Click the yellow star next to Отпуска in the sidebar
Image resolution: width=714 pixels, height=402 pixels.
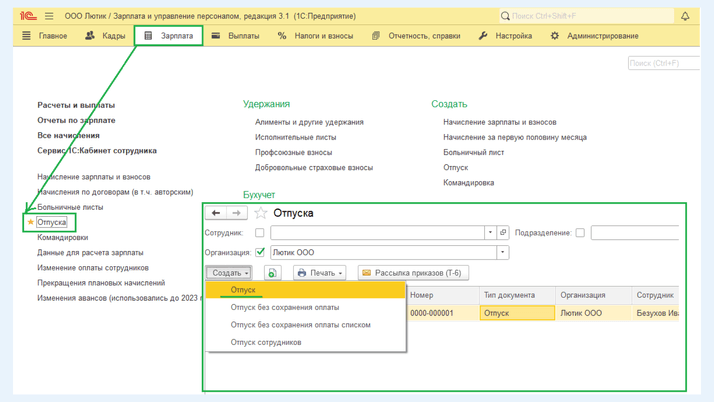31,222
